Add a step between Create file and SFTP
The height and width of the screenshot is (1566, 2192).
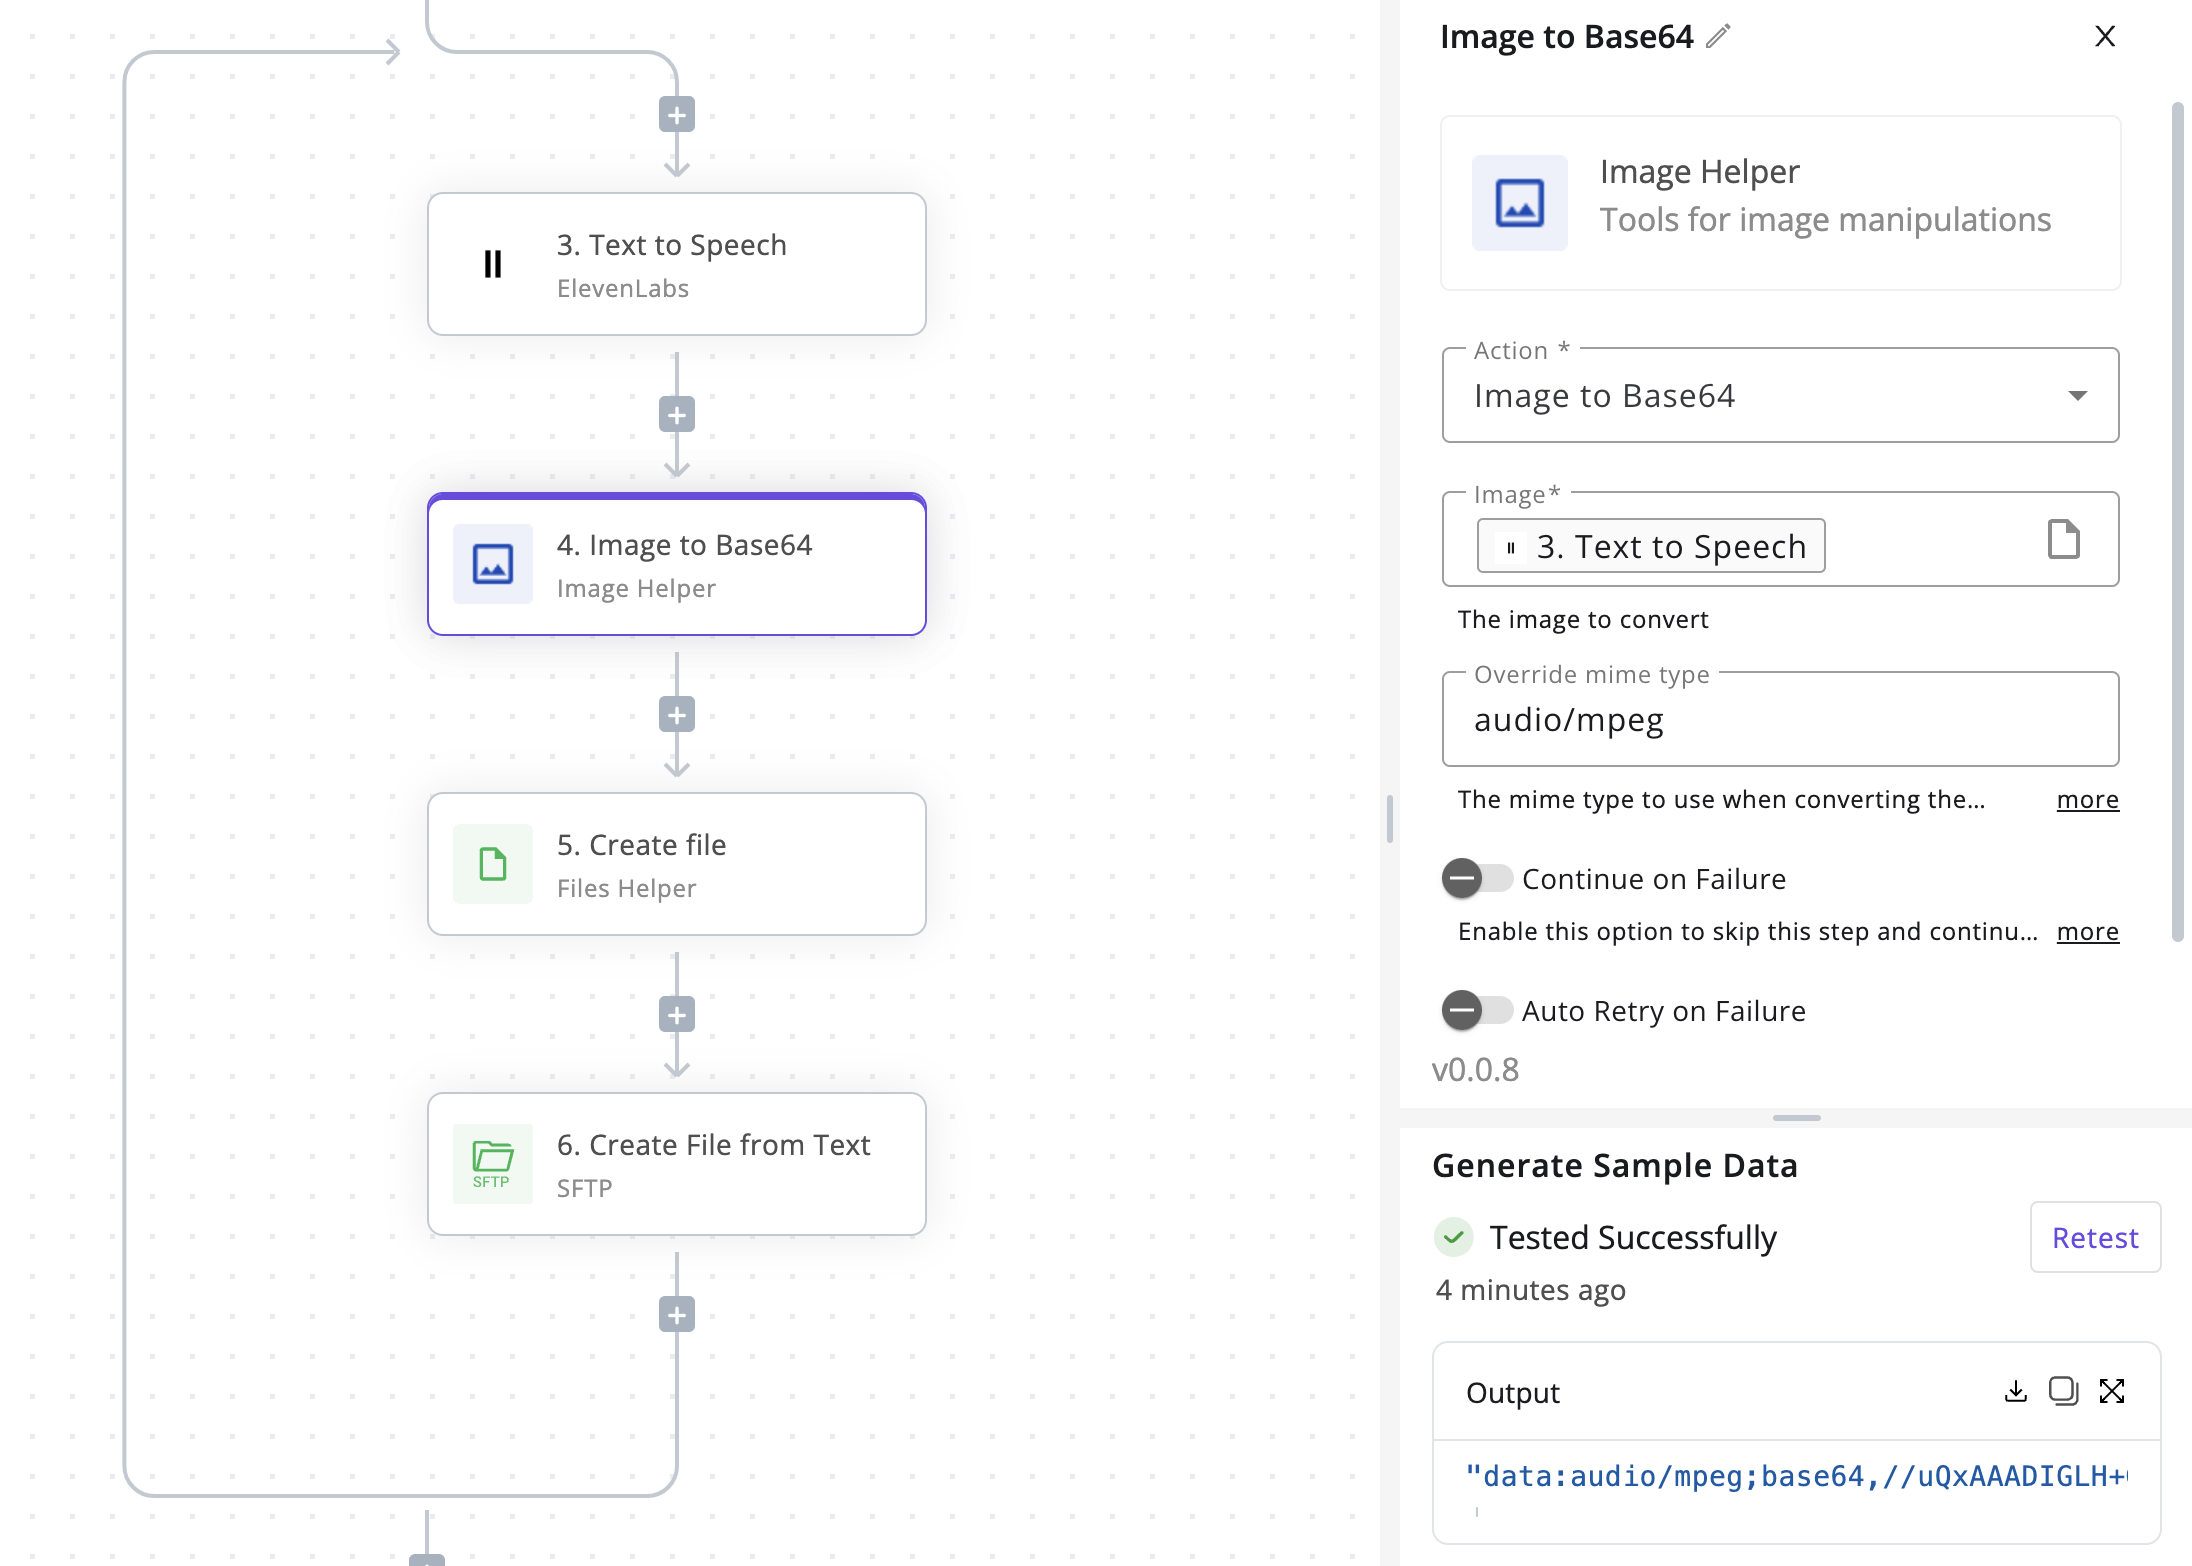point(677,1015)
